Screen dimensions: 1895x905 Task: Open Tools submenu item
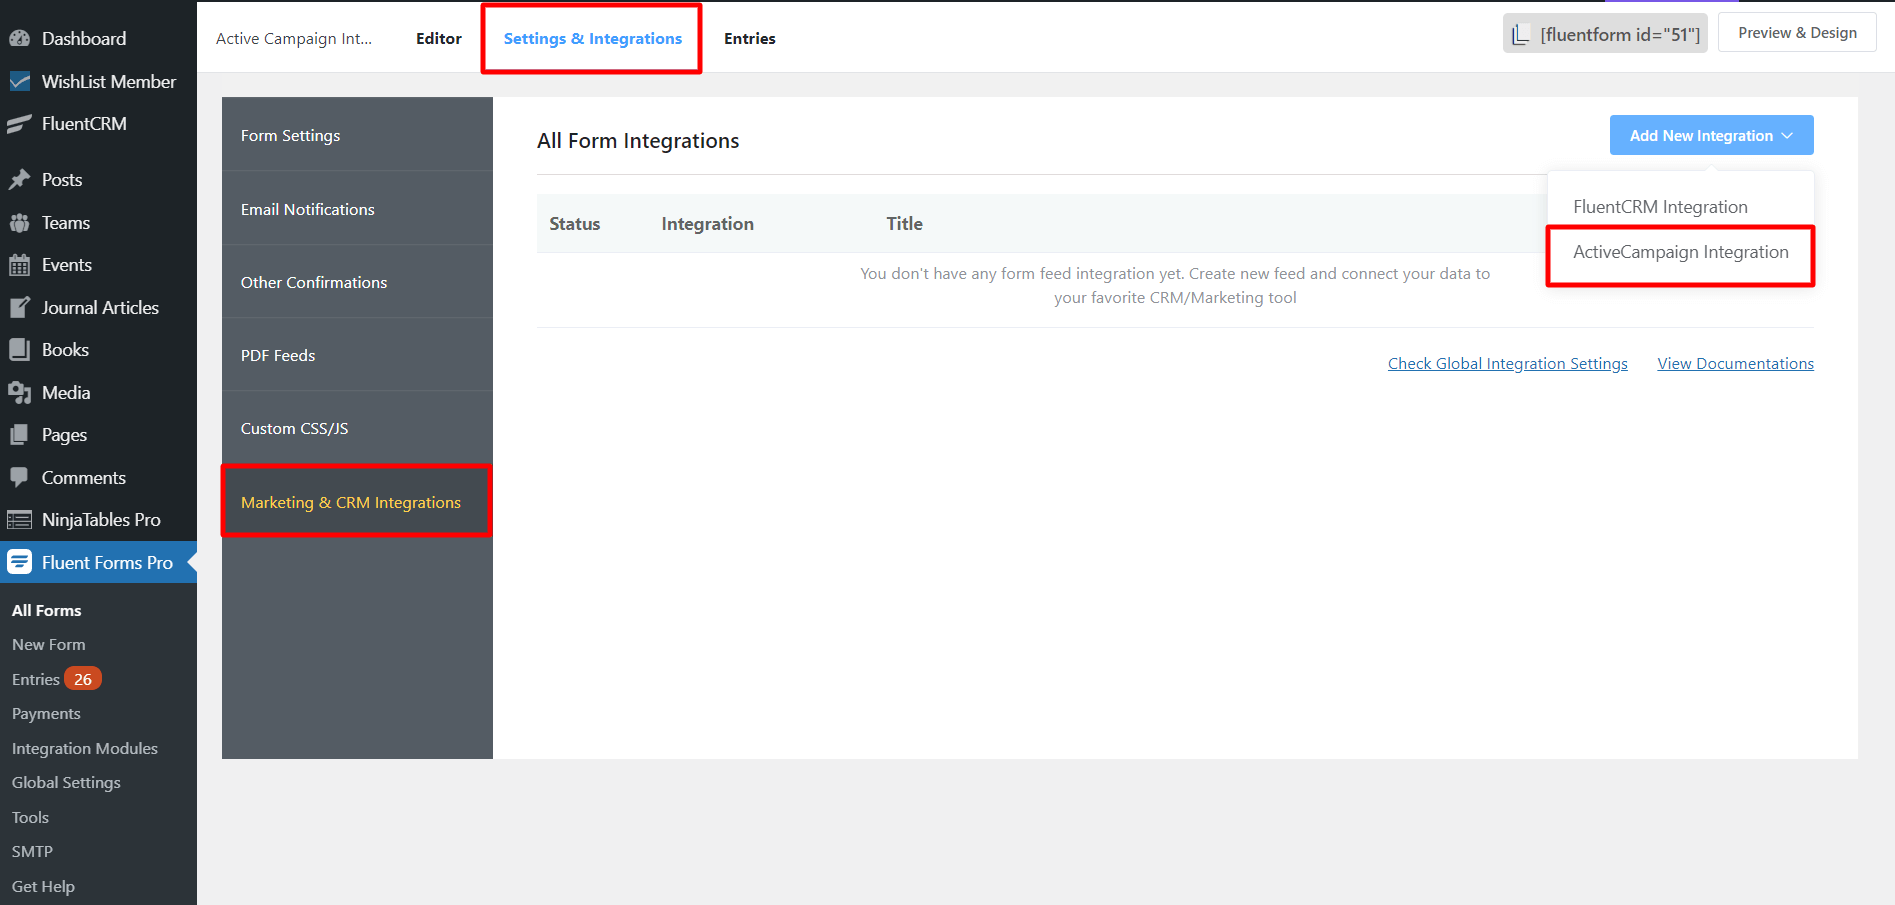(x=30, y=817)
